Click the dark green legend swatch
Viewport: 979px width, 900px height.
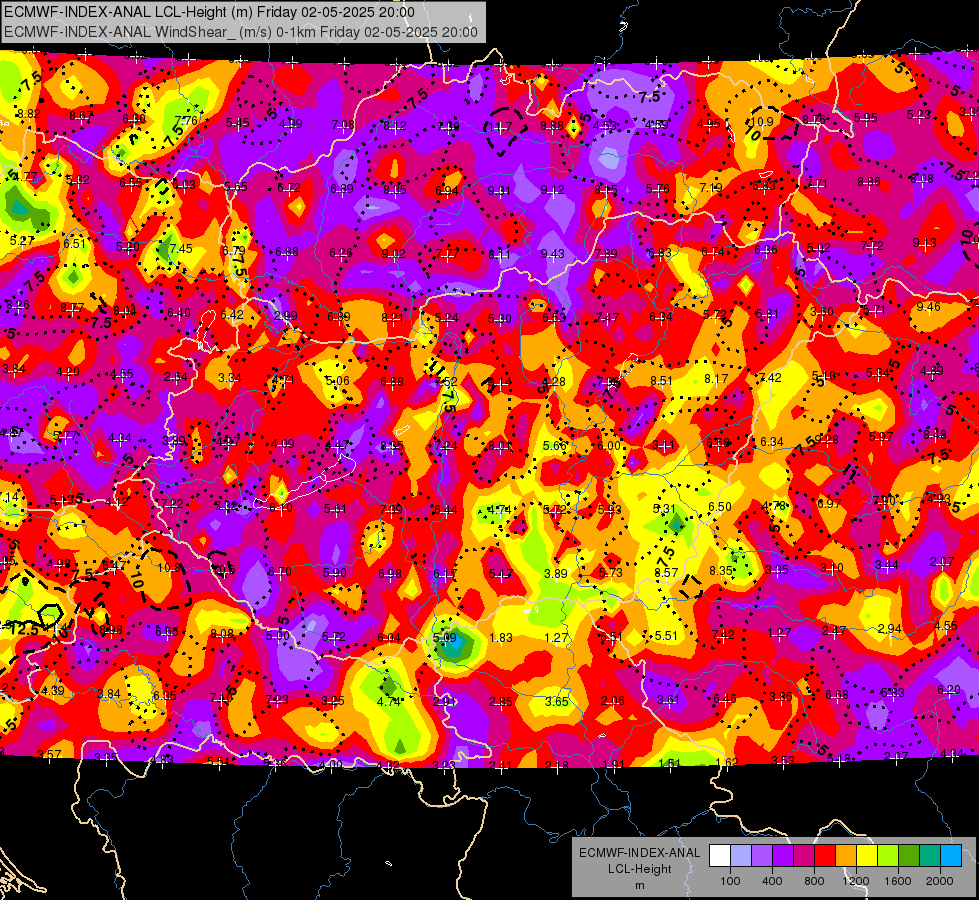908,856
